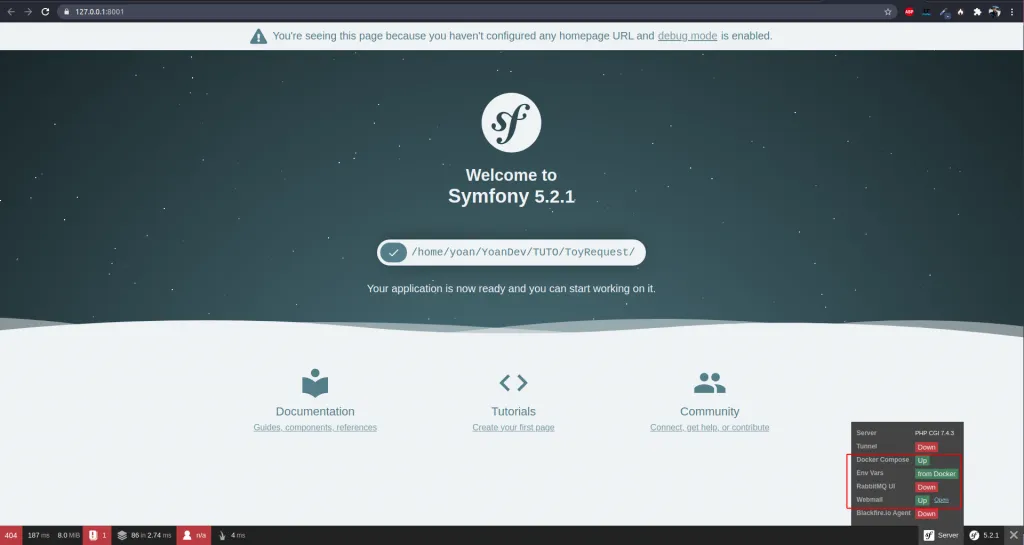Screen dimensions: 1024x545
Task: Click the Tutorials code brackets icon
Action: tap(513, 383)
